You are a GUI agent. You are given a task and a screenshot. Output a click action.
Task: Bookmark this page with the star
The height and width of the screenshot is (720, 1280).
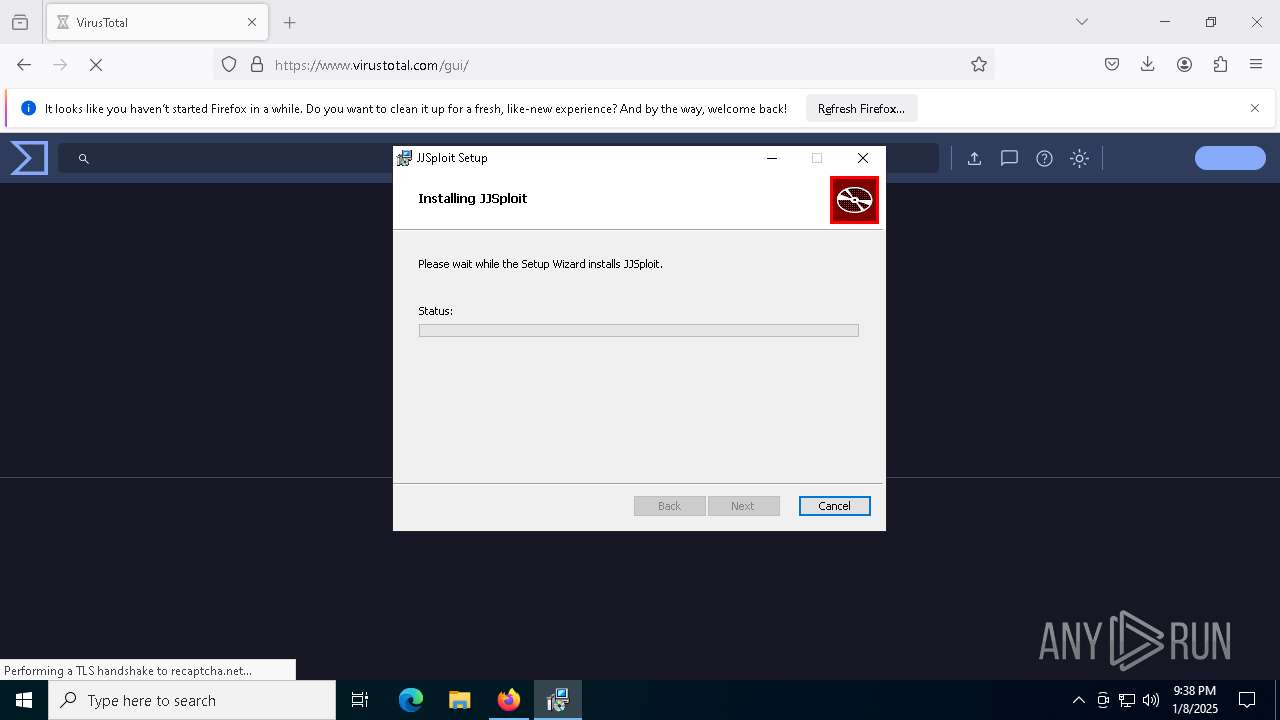[979, 65]
